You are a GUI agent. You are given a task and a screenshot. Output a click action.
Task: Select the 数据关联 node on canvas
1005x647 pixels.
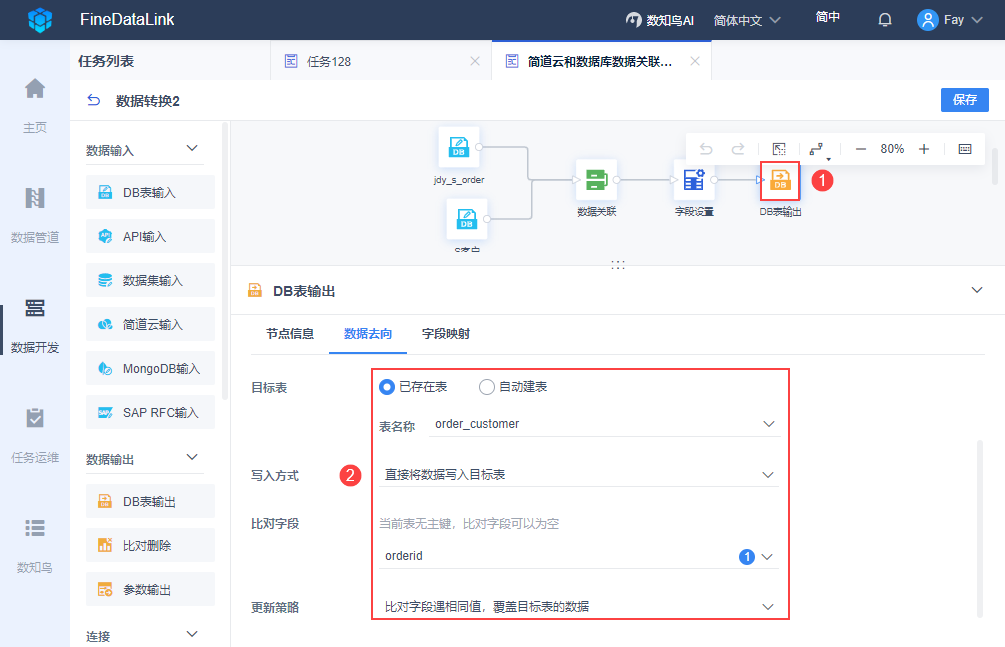click(597, 180)
